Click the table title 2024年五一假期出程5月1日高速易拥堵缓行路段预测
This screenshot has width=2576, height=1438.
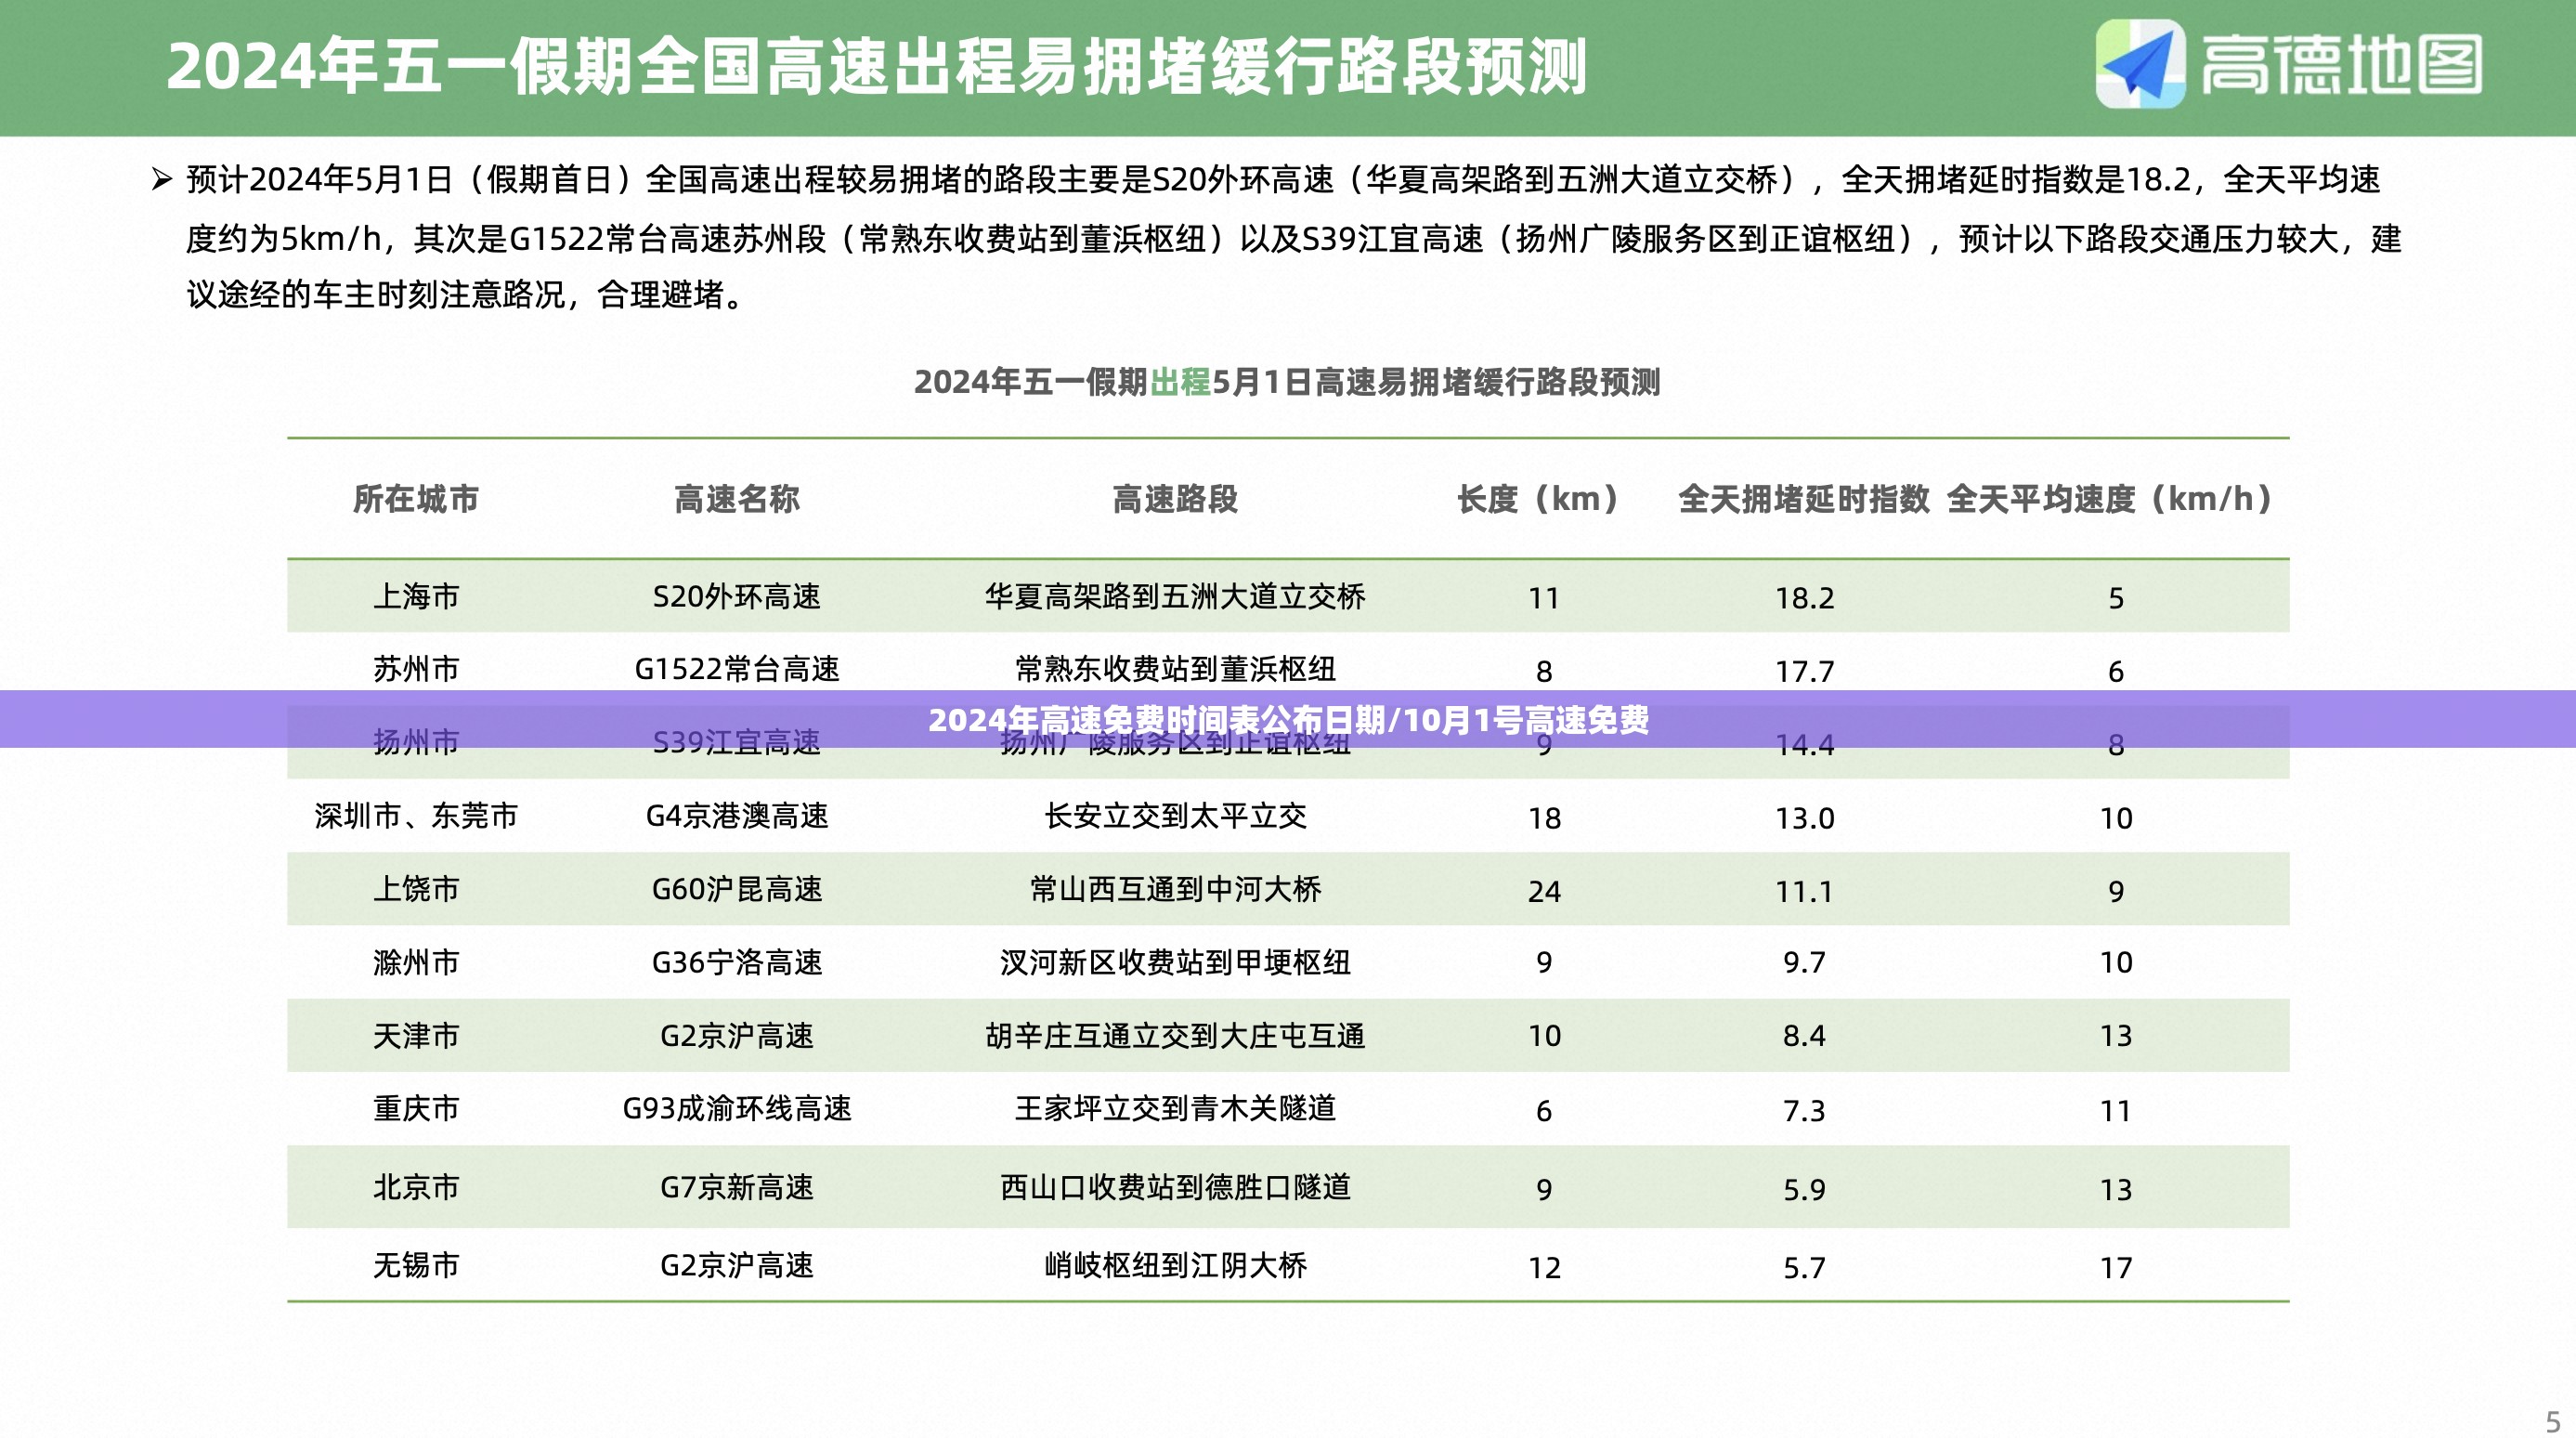pos(1287,382)
